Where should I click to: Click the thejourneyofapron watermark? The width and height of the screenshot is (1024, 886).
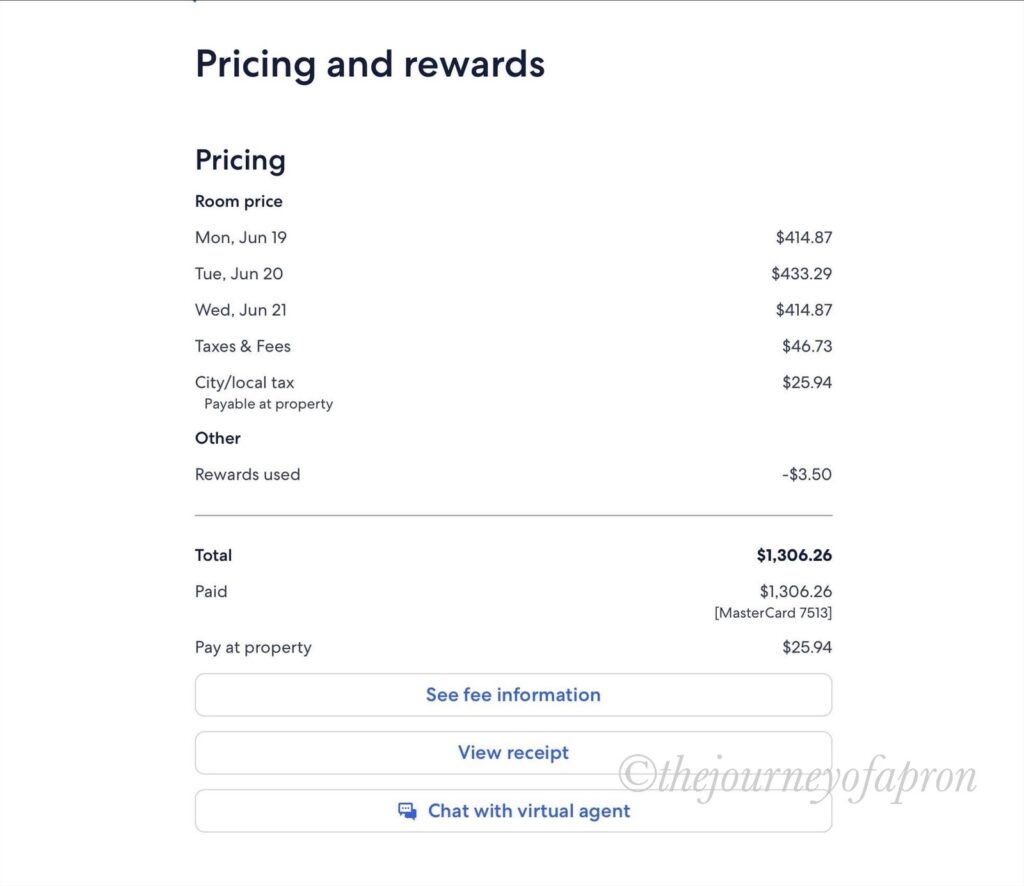tap(797, 777)
